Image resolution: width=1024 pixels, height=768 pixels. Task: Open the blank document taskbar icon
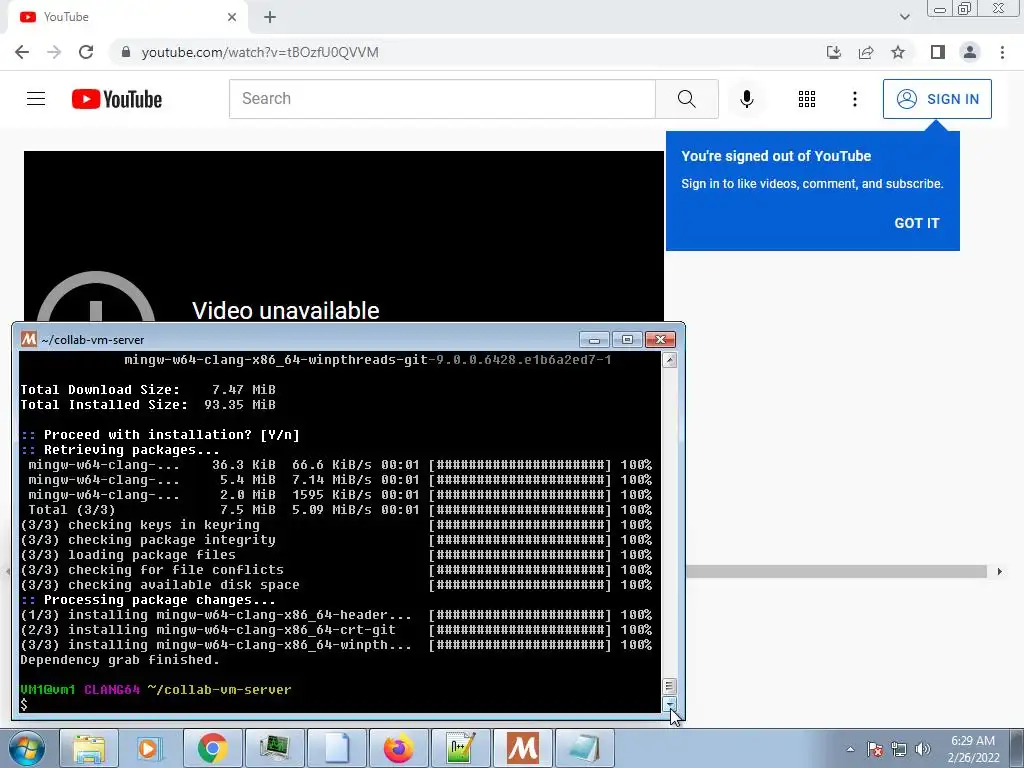pos(337,748)
